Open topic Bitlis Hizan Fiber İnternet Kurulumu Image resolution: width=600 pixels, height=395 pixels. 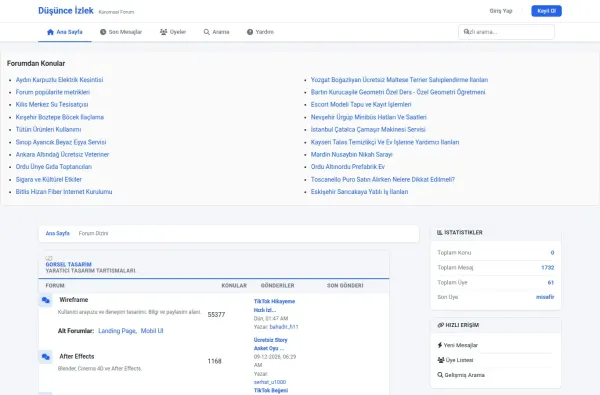pos(64,191)
